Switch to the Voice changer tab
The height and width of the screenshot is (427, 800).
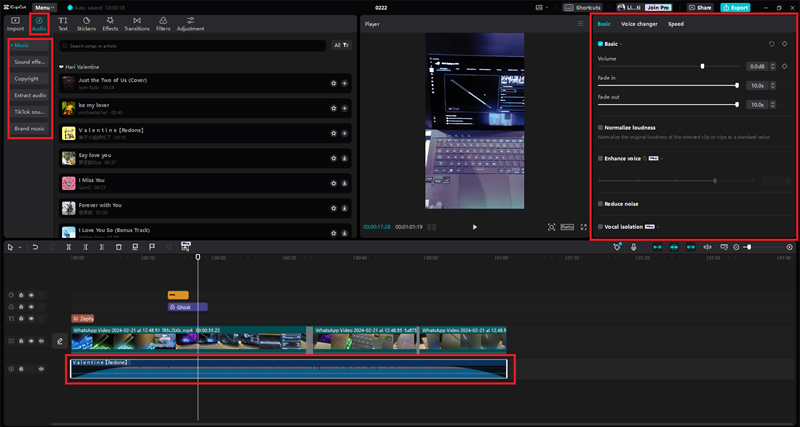click(639, 23)
